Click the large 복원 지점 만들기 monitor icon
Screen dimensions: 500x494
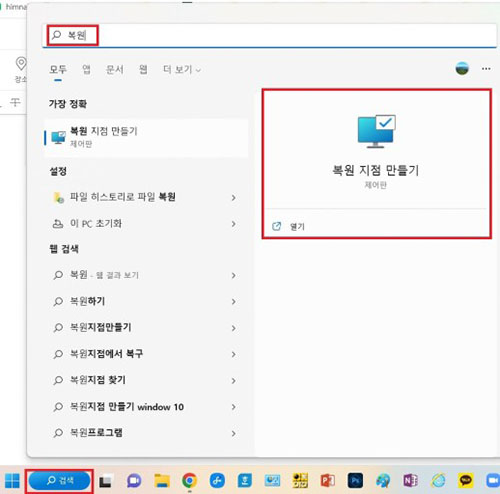click(376, 131)
